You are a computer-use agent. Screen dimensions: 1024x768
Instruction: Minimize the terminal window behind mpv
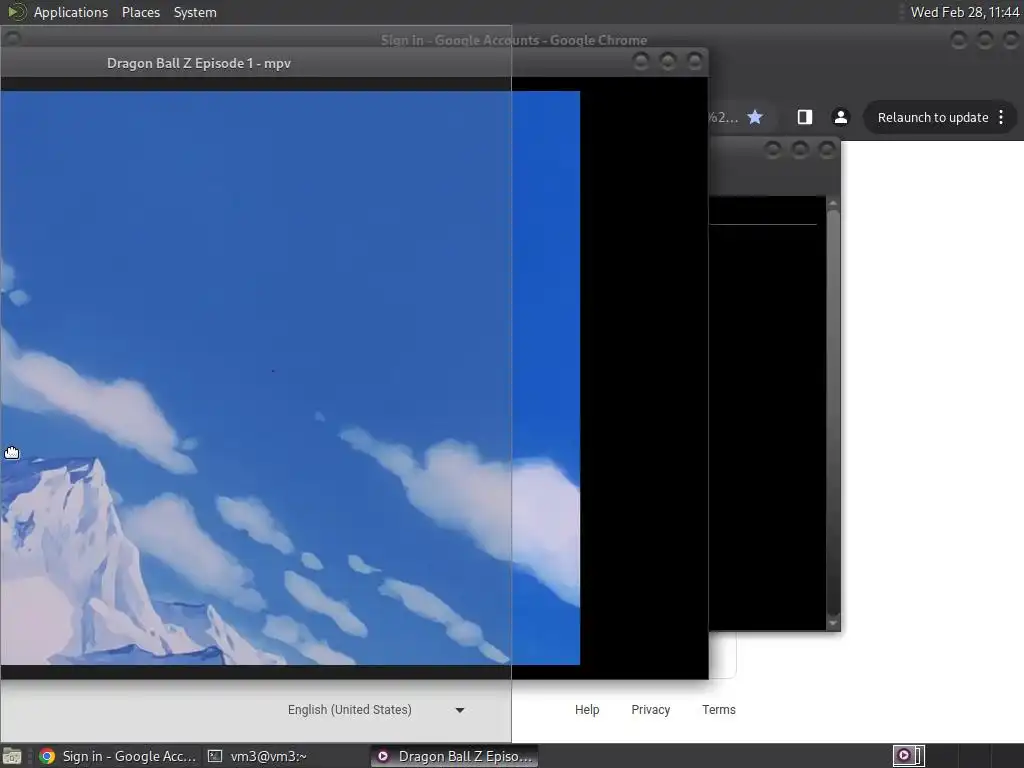coord(773,150)
